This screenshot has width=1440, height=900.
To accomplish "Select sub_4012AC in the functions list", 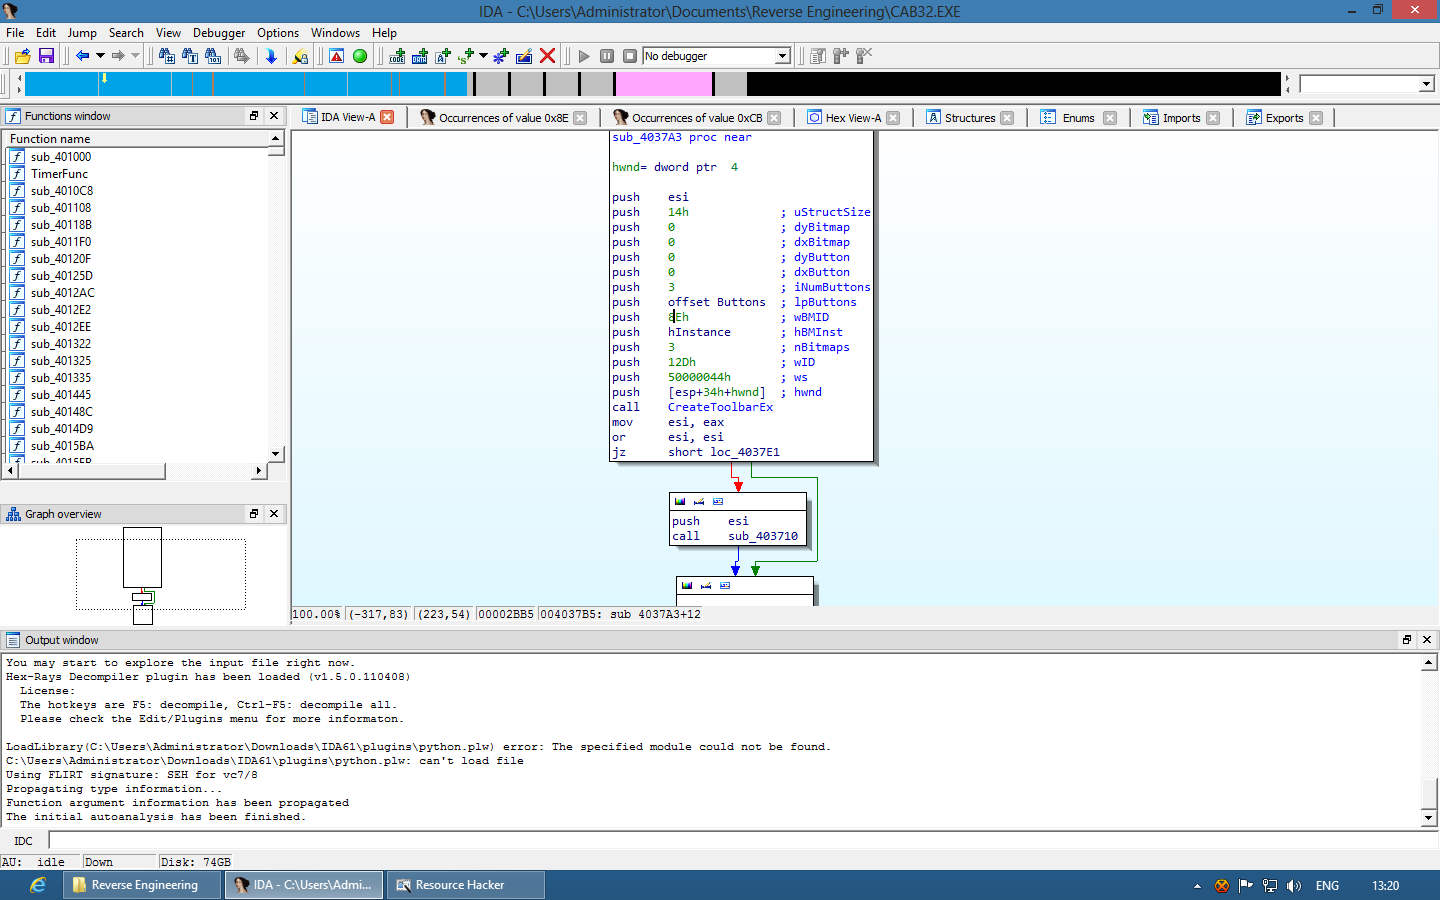I will click(x=63, y=292).
